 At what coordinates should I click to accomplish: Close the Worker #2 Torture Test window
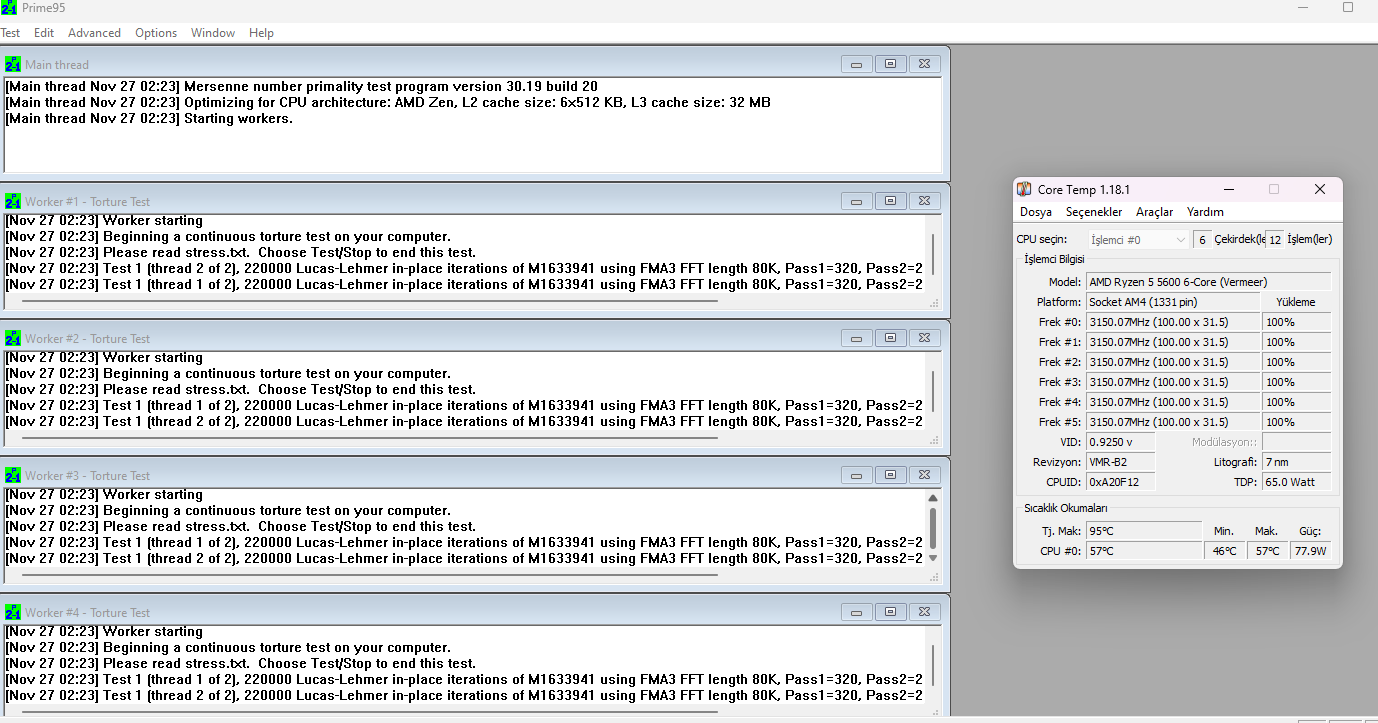click(925, 338)
